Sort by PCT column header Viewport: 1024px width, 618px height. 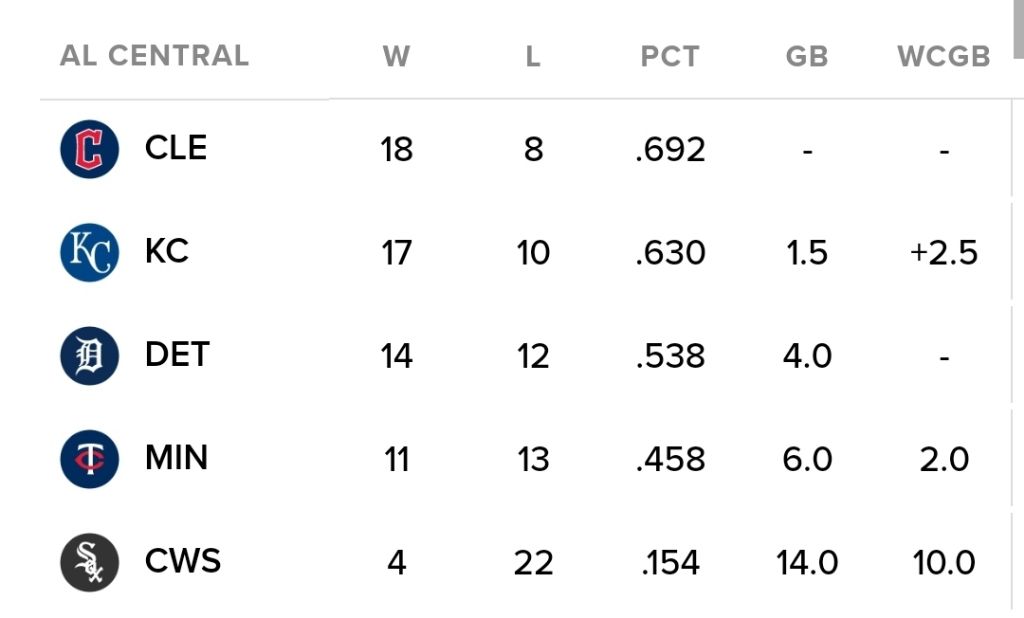coord(670,57)
